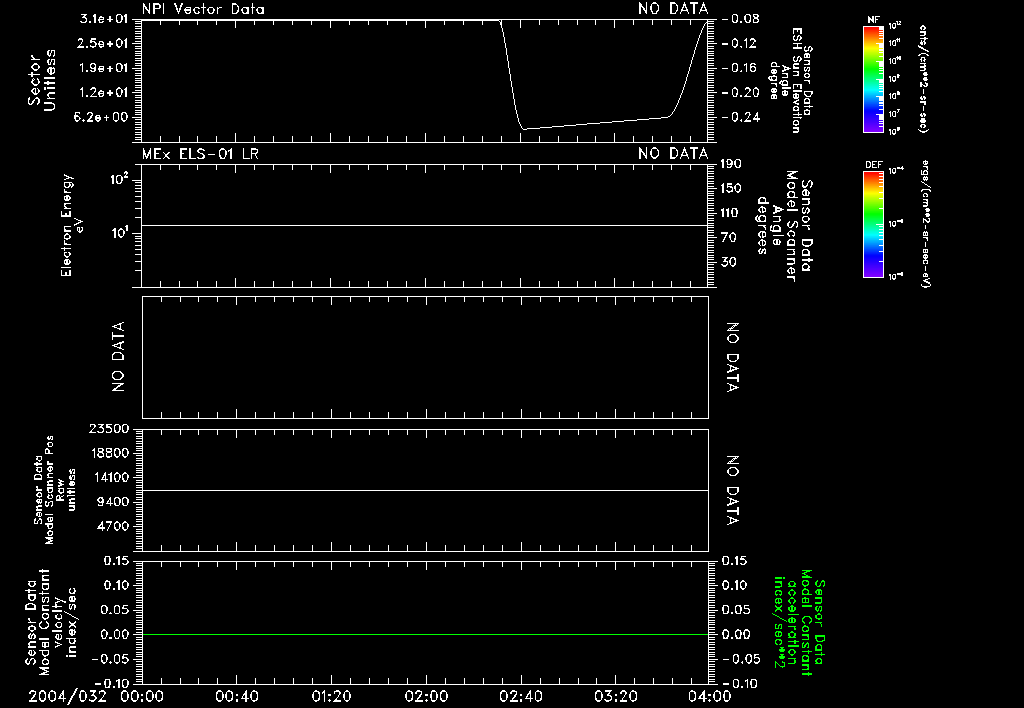Click the '3.1e+01' sector axis value
Viewport: 1024px width, 708px height.
point(104,19)
